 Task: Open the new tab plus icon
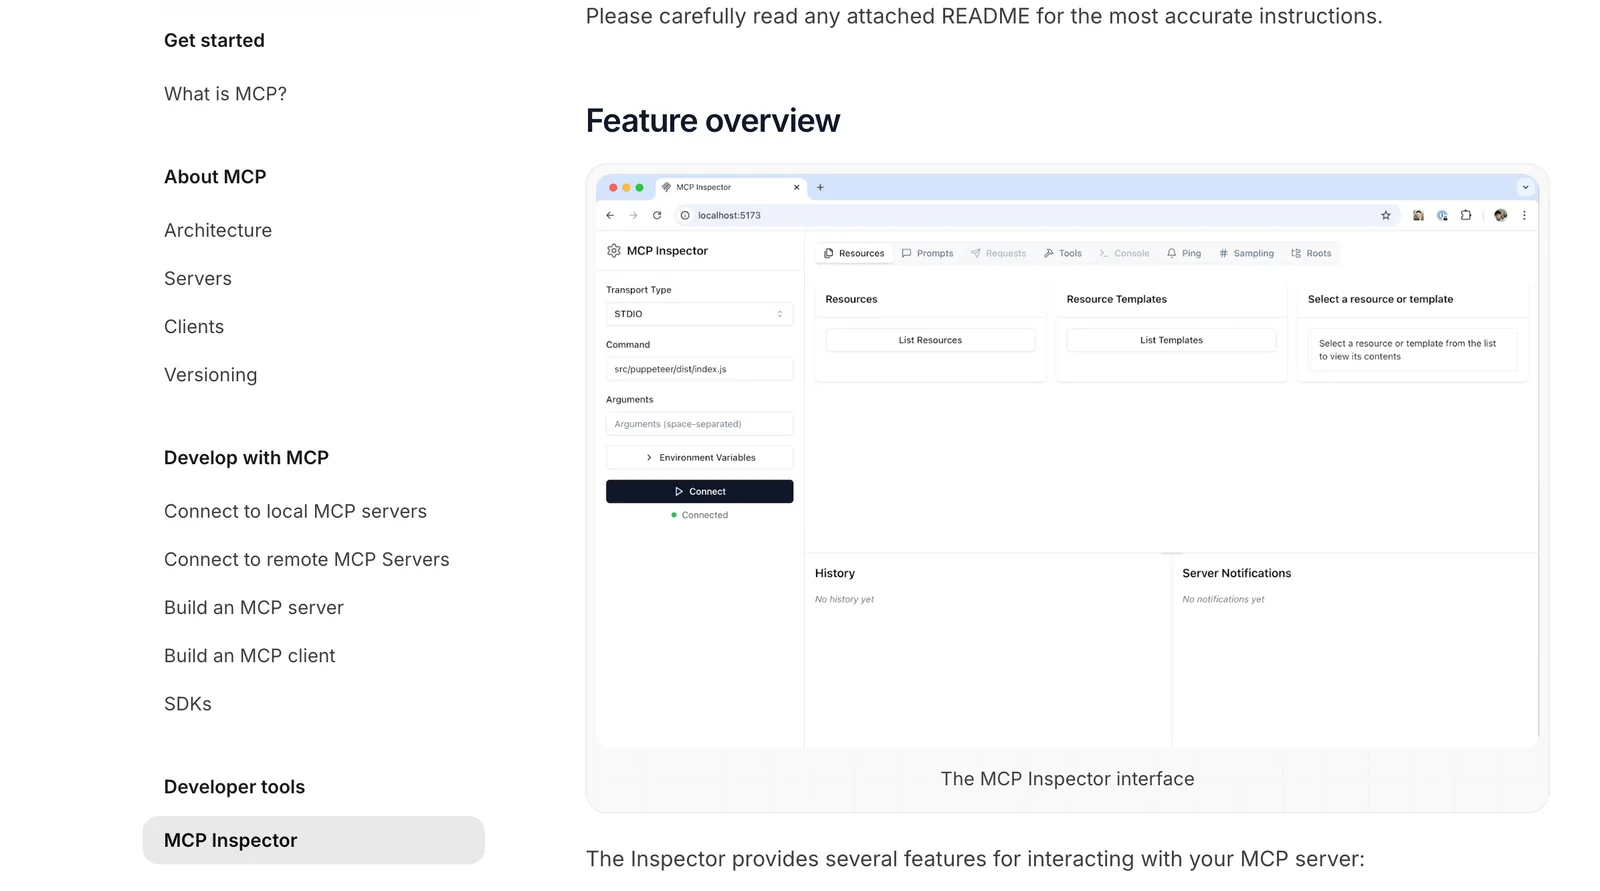point(820,187)
